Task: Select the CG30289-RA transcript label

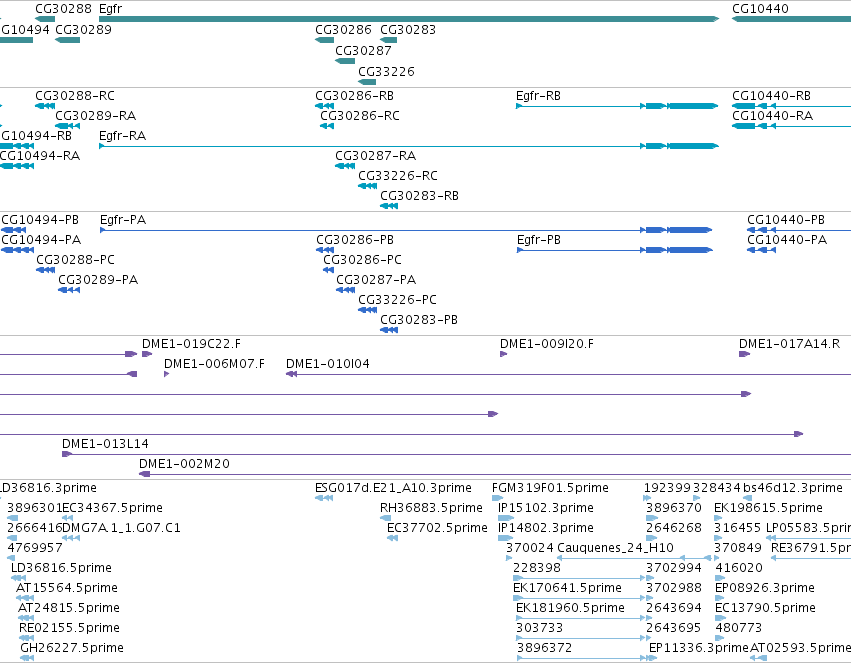Action: click(x=96, y=116)
